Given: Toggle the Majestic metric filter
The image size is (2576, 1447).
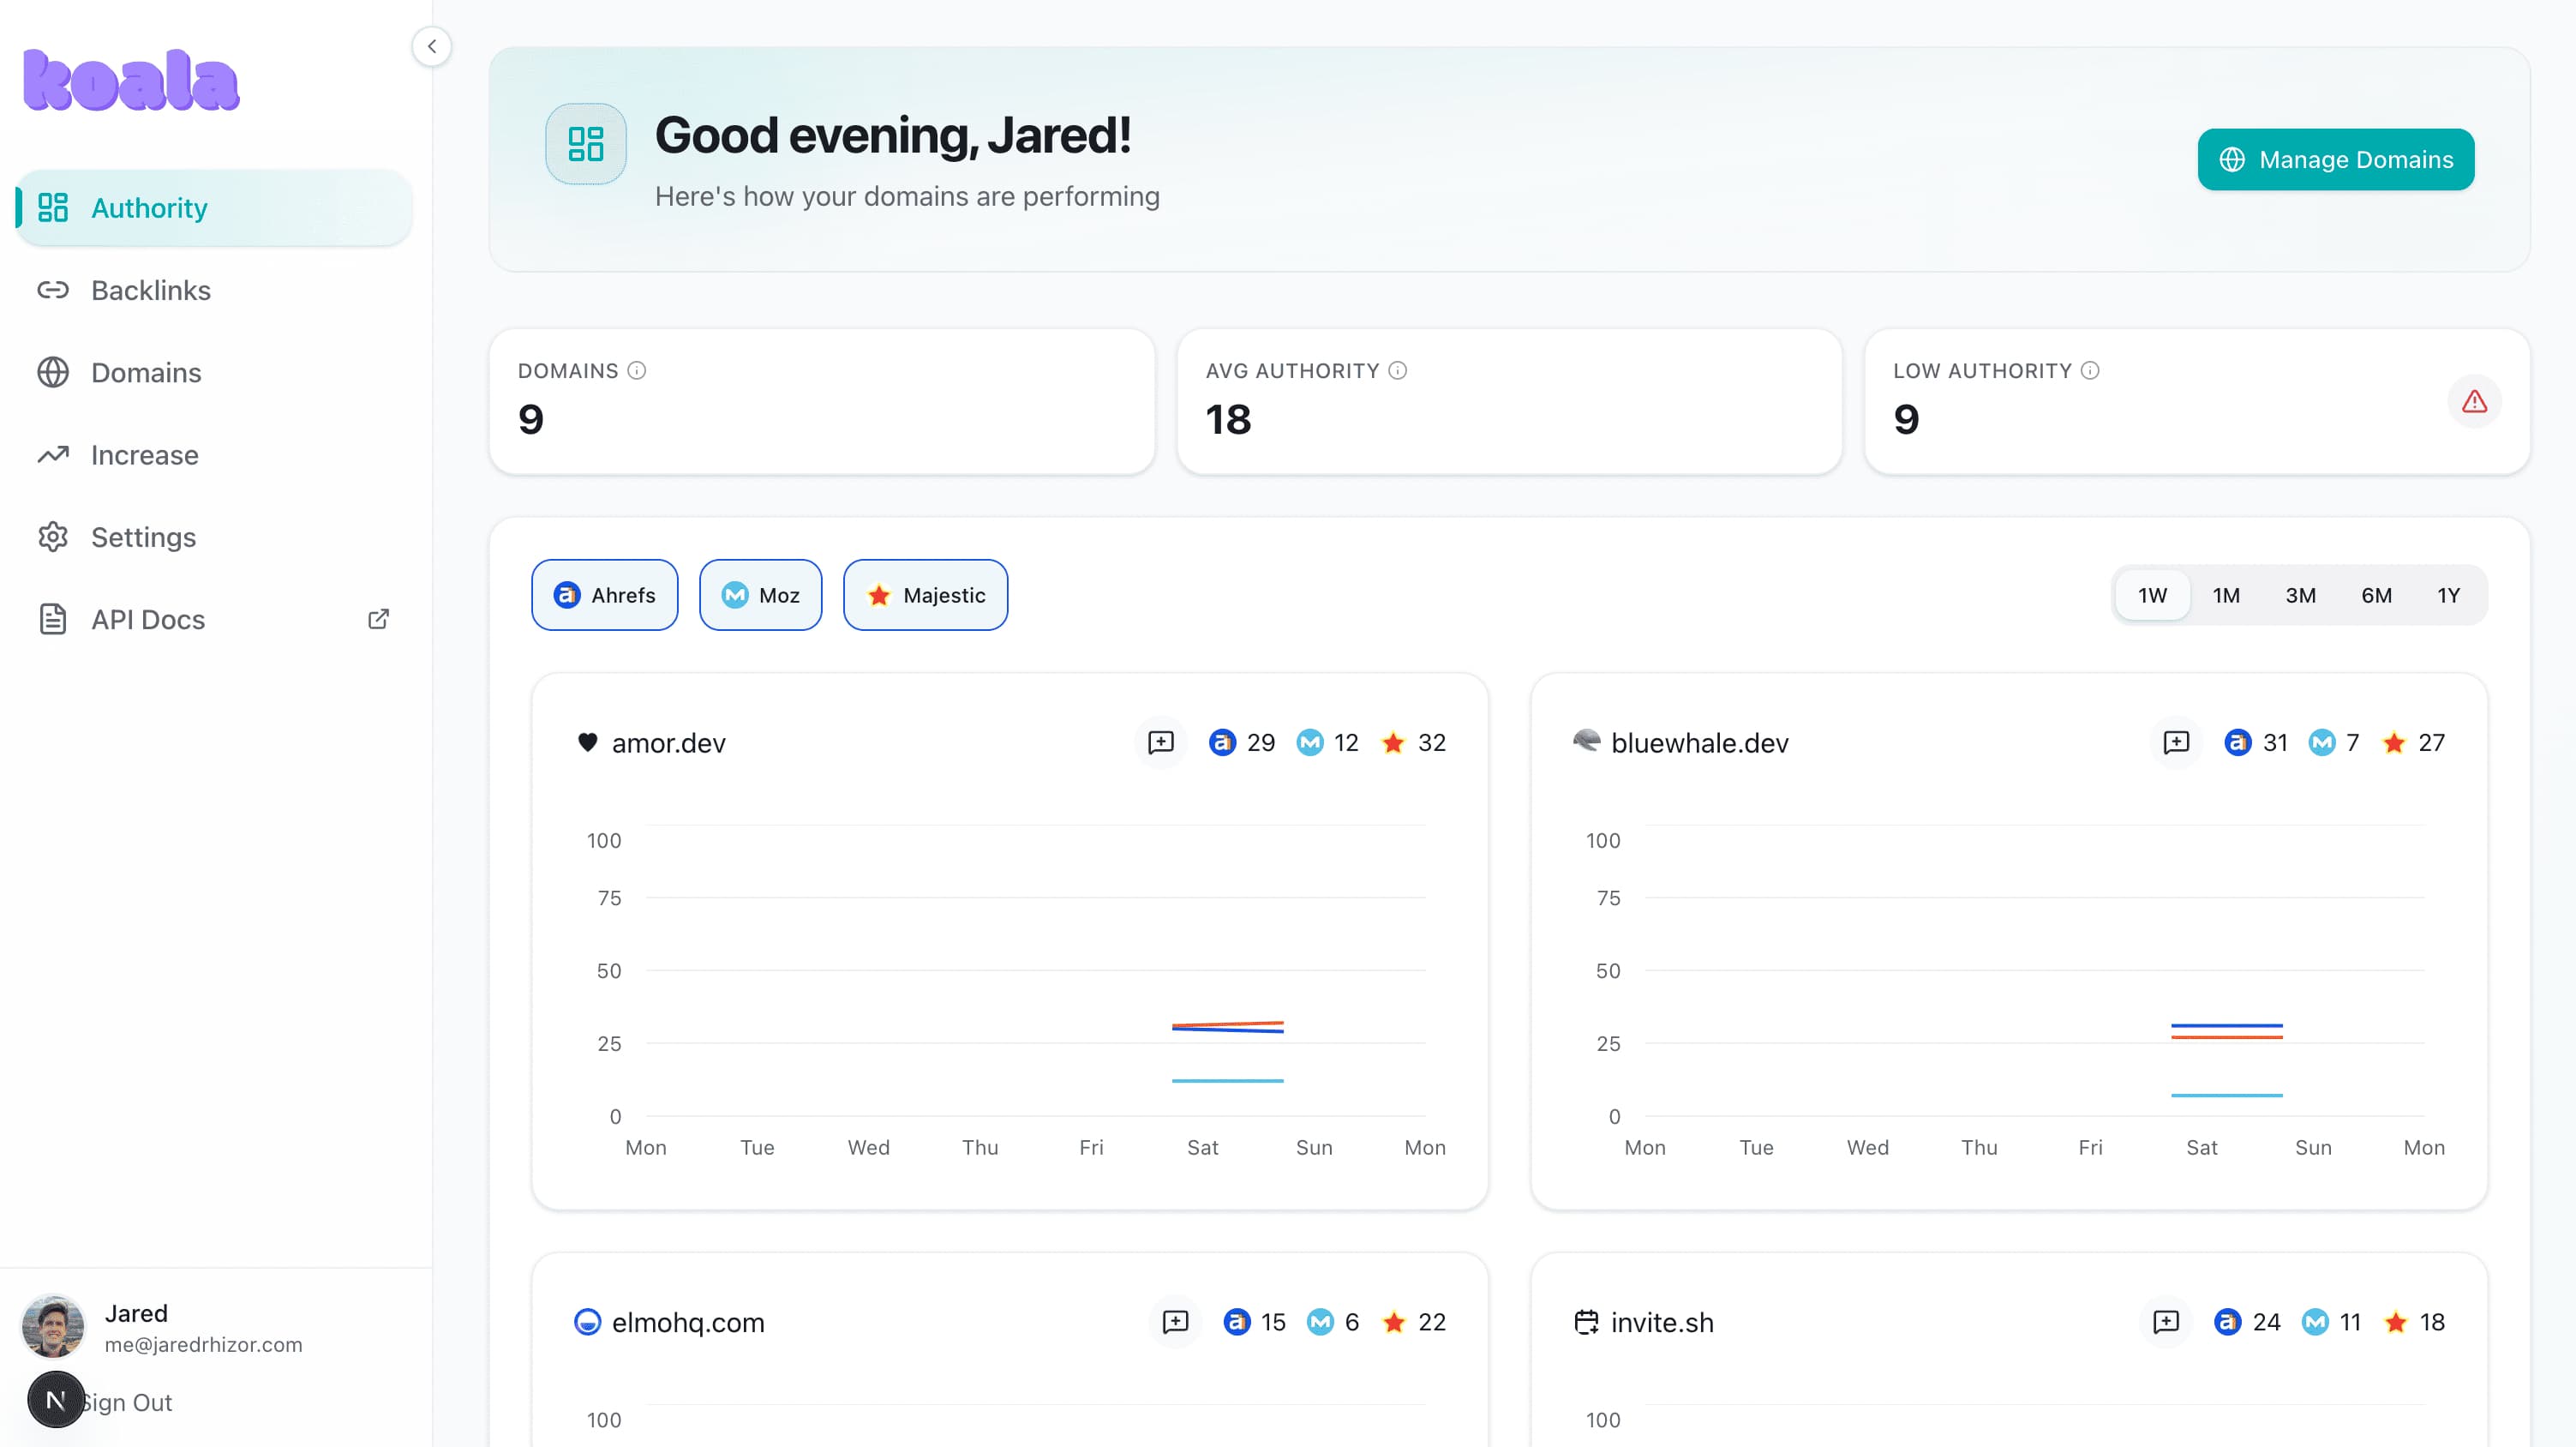Looking at the screenshot, I should point(925,595).
